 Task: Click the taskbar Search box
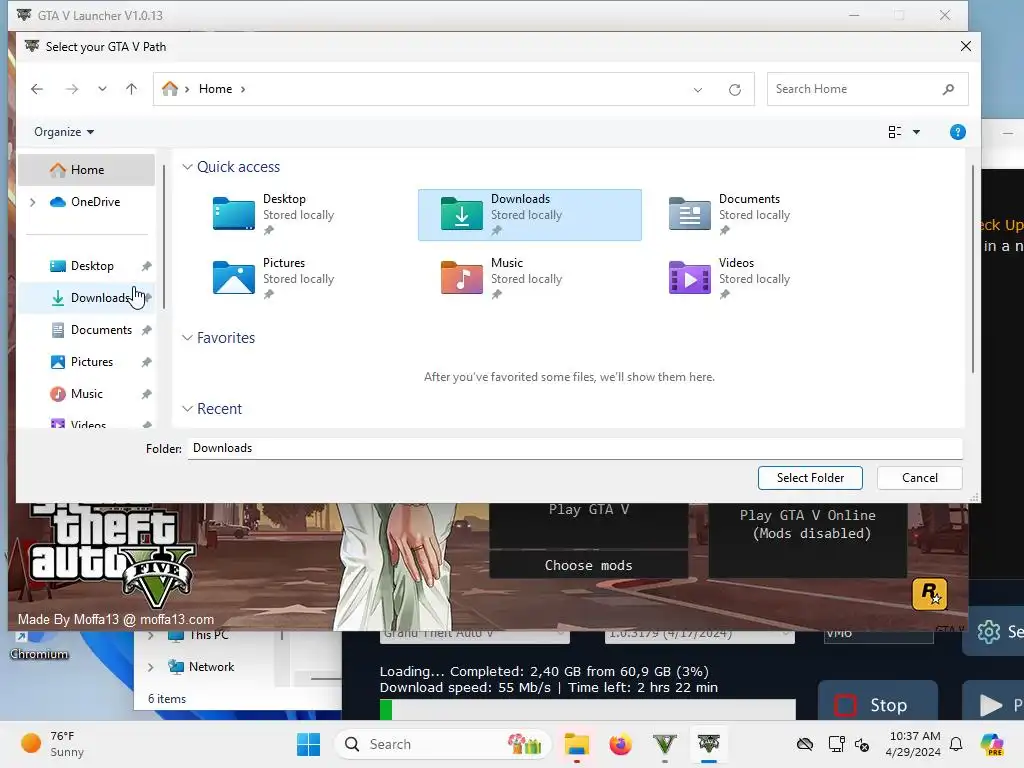click(x=443, y=744)
